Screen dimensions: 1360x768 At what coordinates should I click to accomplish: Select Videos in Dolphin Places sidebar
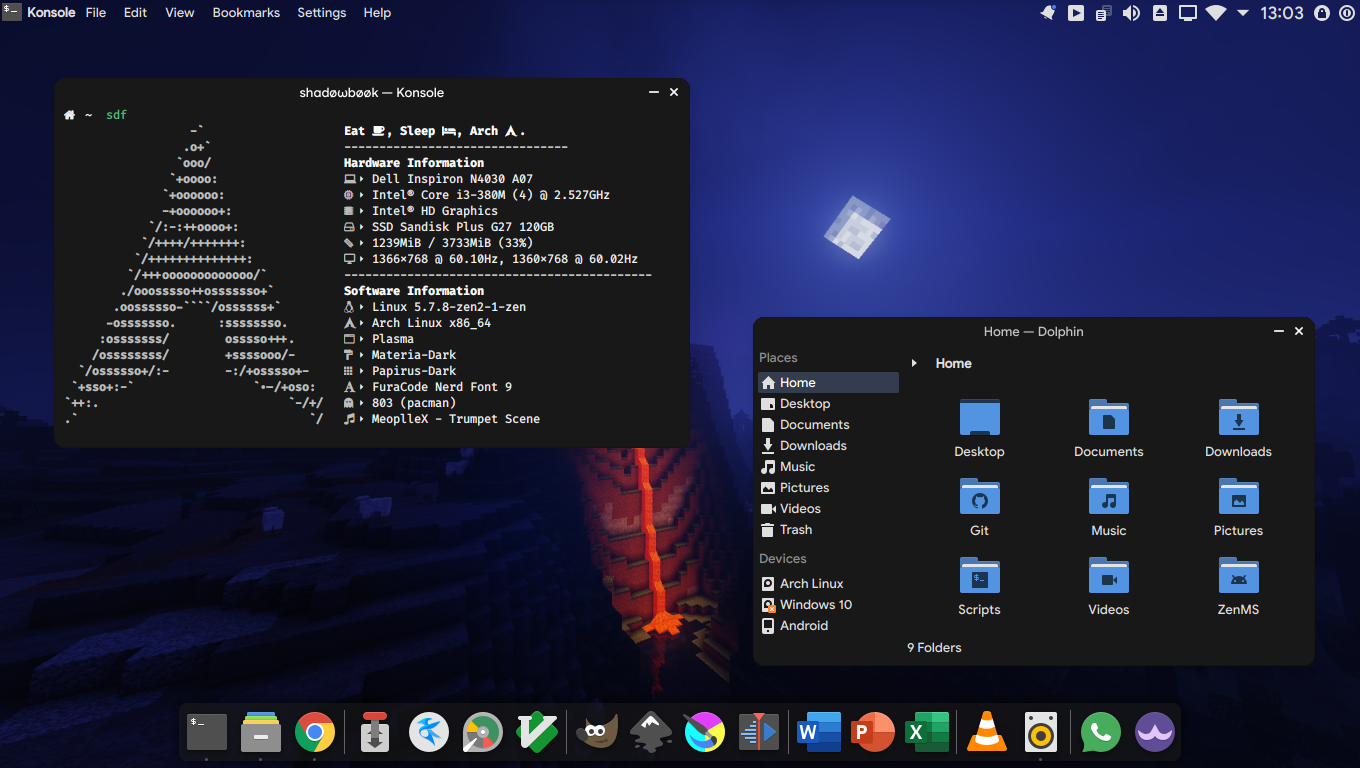coord(828,508)
